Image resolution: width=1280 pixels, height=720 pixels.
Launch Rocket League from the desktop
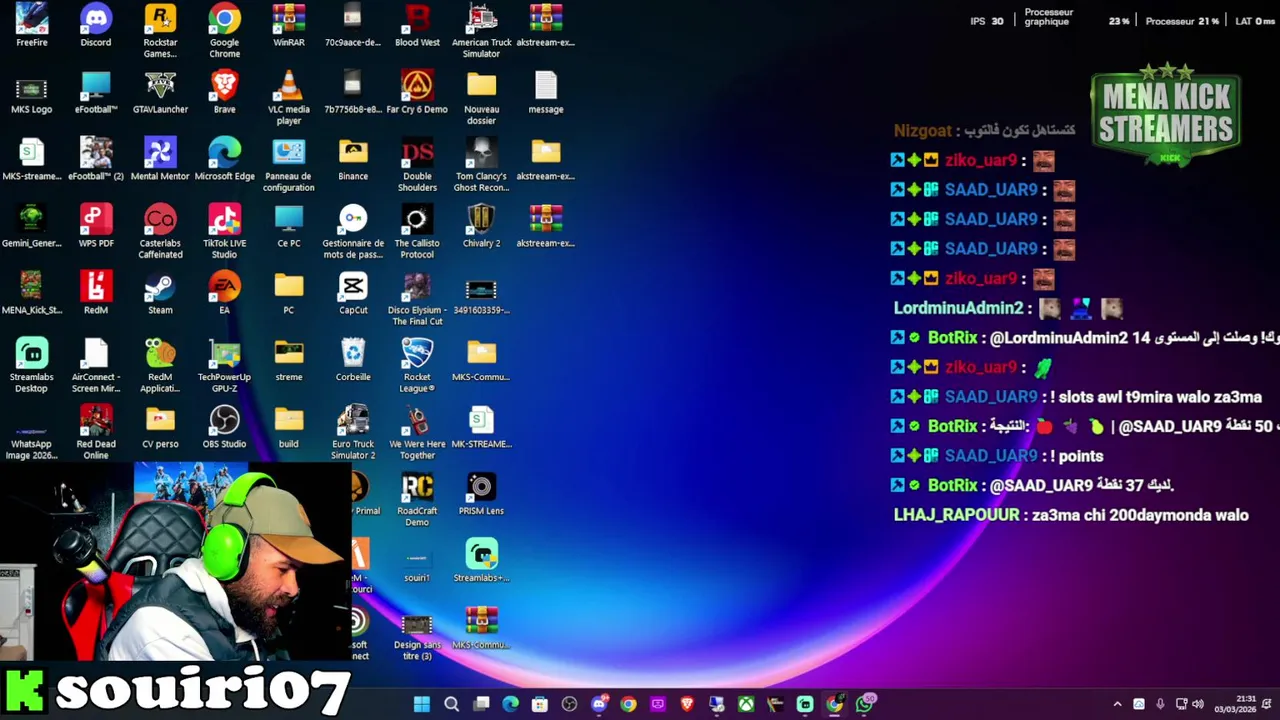pos(417,365)
